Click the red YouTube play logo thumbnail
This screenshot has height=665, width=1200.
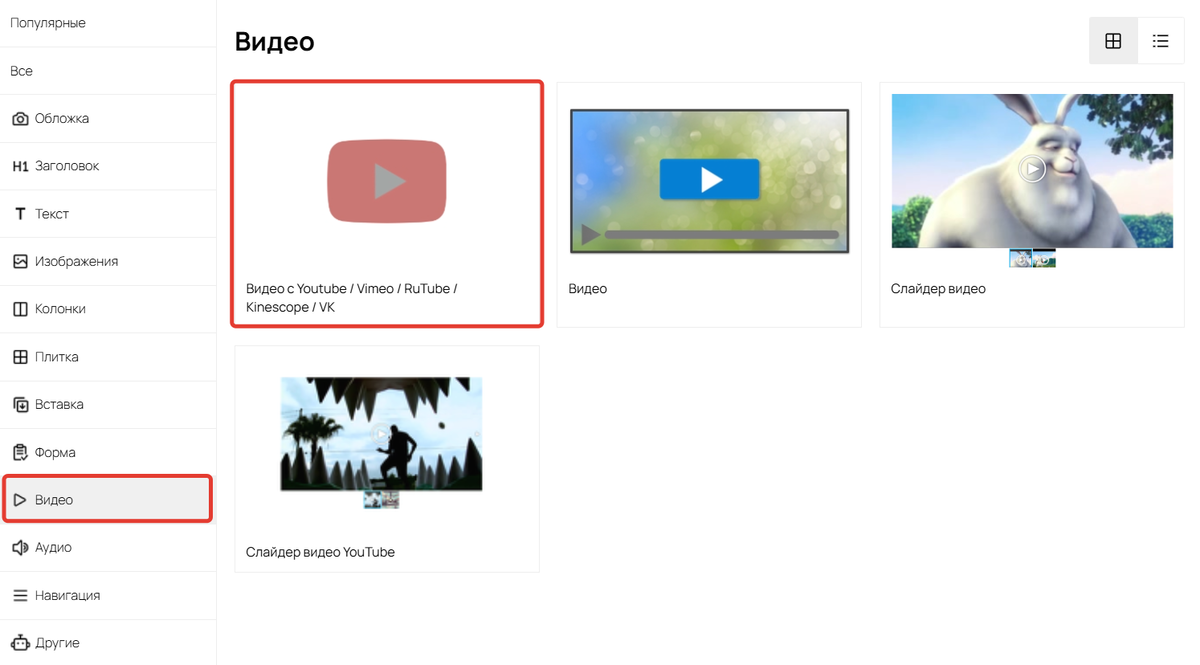(387, 181)
